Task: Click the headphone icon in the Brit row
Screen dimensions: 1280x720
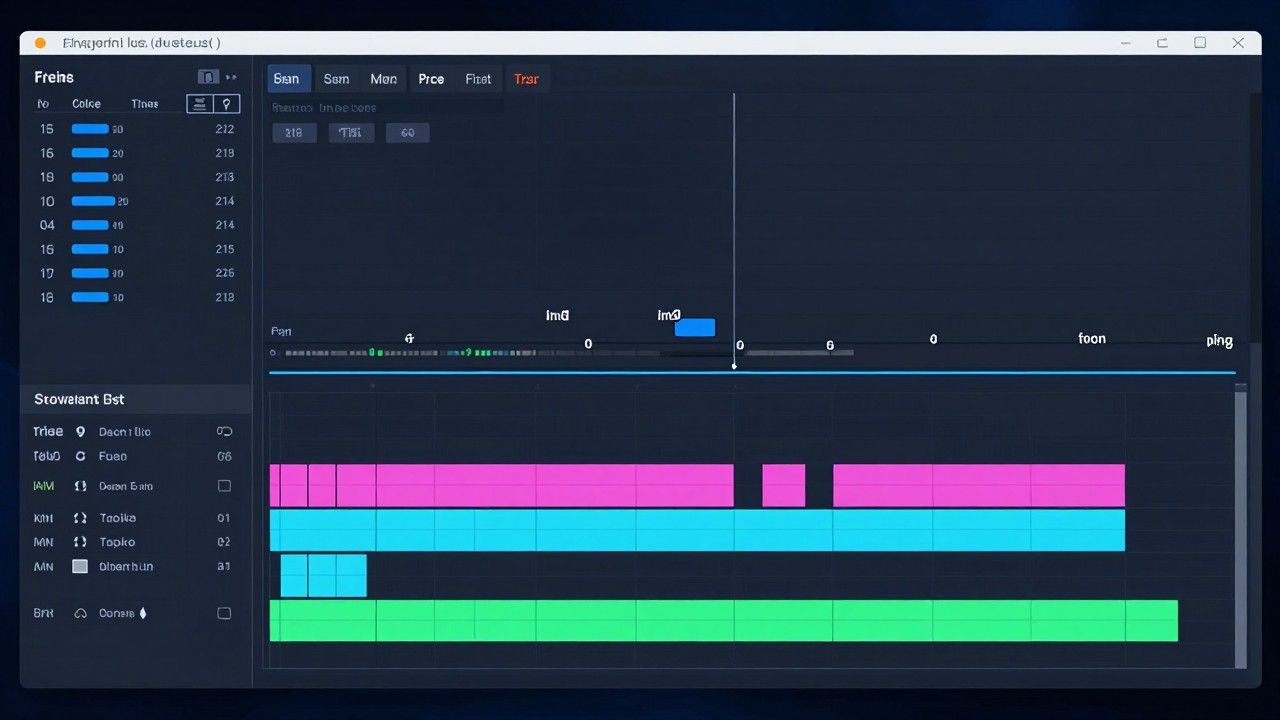Action: tap(80, 613)
